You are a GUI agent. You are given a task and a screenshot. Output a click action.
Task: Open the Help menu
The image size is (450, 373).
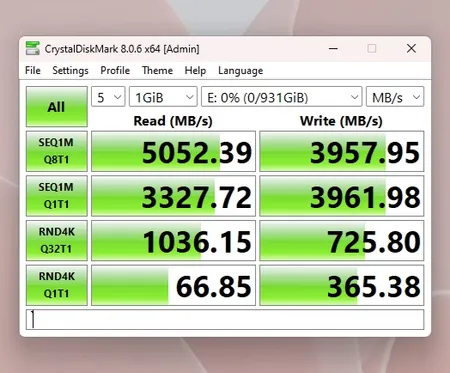click(195, 70)
